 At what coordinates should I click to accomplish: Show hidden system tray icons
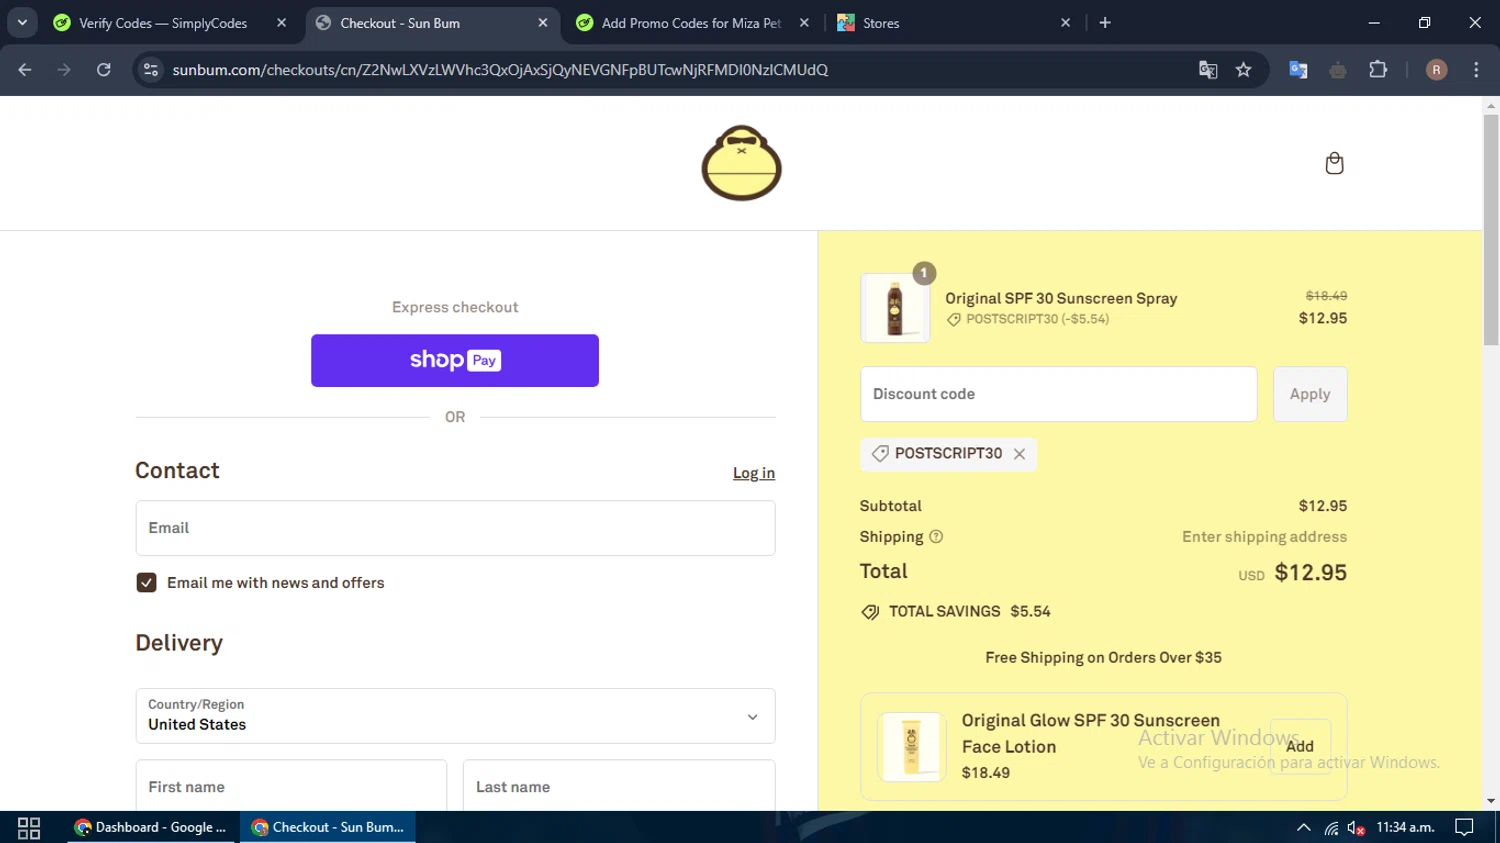(x=1303, y=827)
